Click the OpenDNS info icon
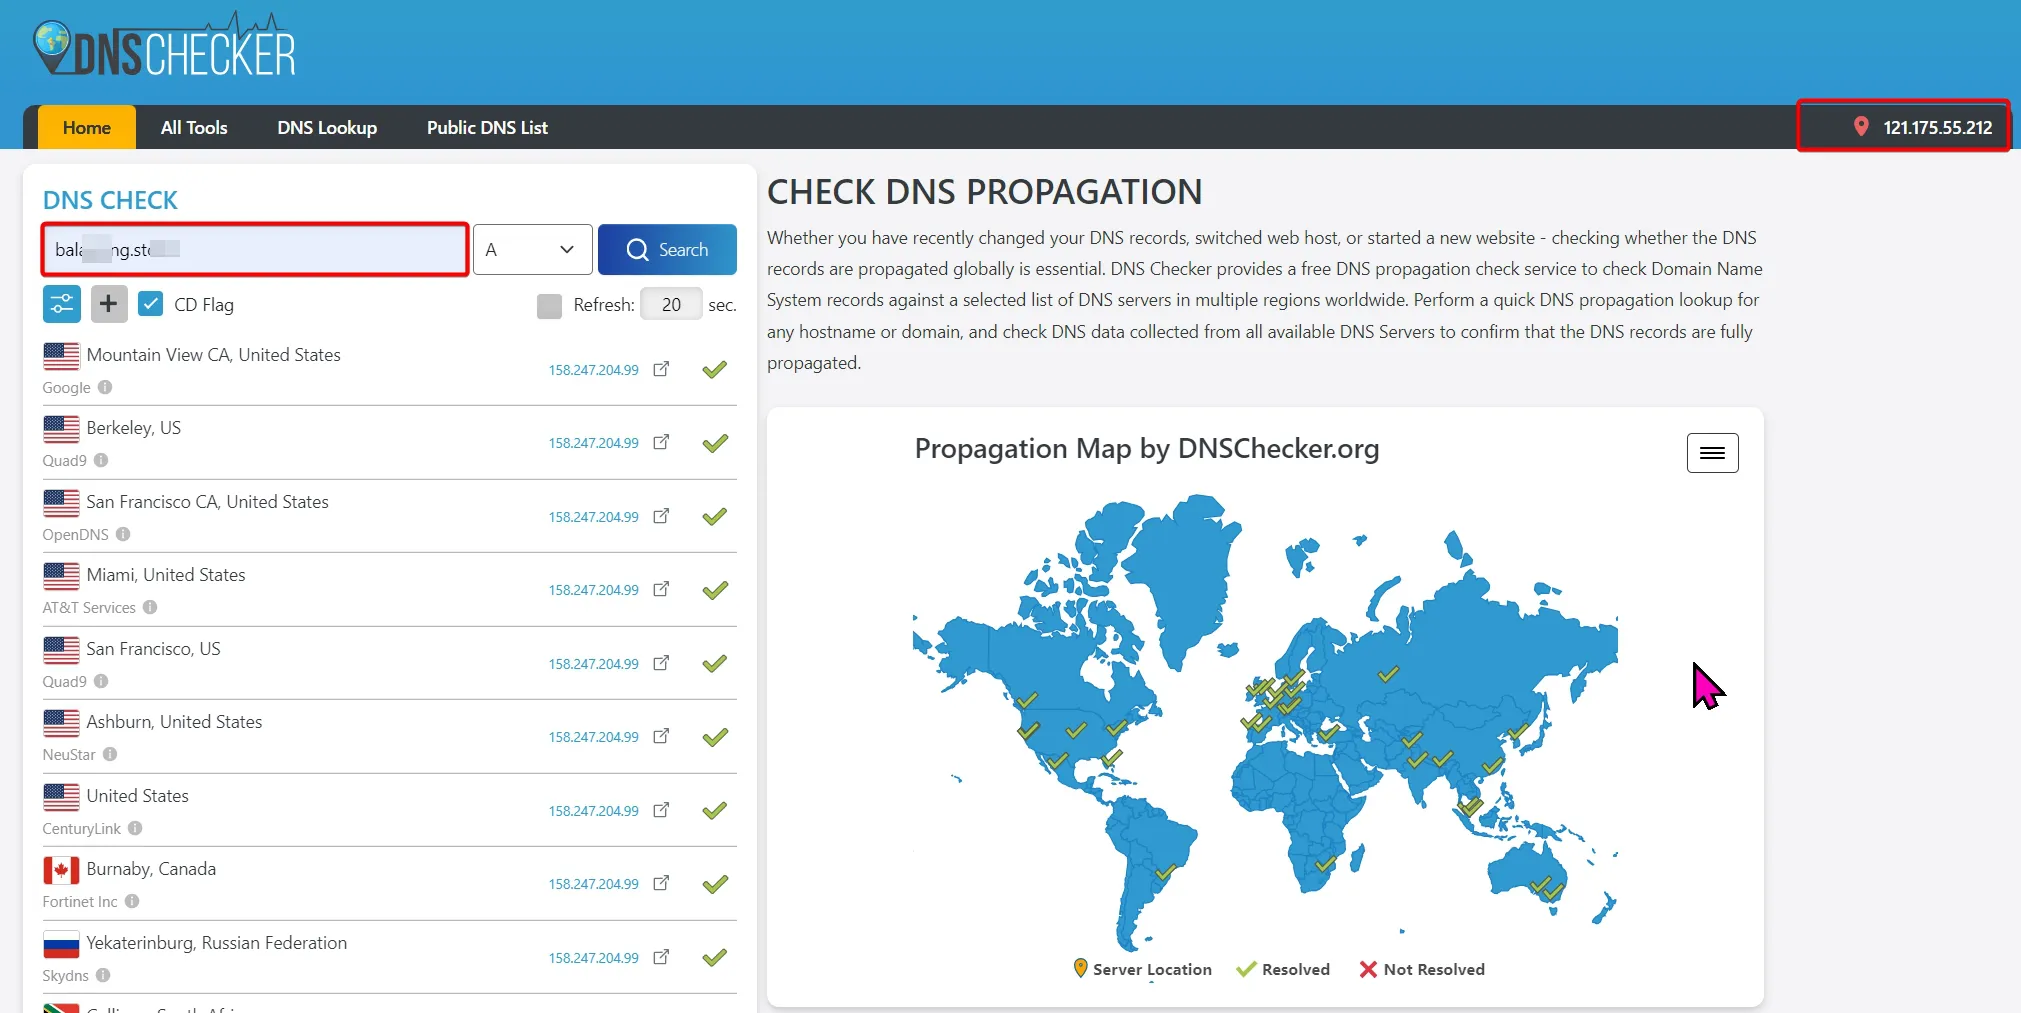 click(x=123, y=534)
